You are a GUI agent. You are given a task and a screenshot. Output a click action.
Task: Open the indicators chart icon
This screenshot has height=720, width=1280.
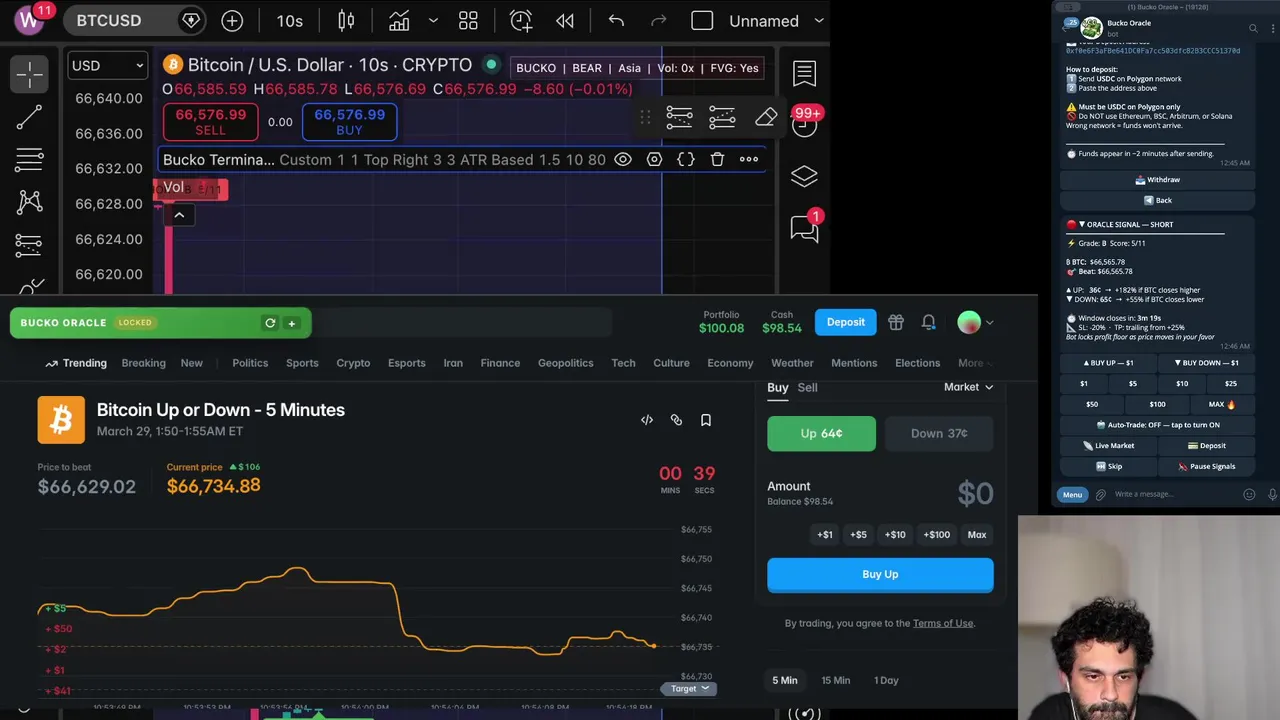coord(399,21)
